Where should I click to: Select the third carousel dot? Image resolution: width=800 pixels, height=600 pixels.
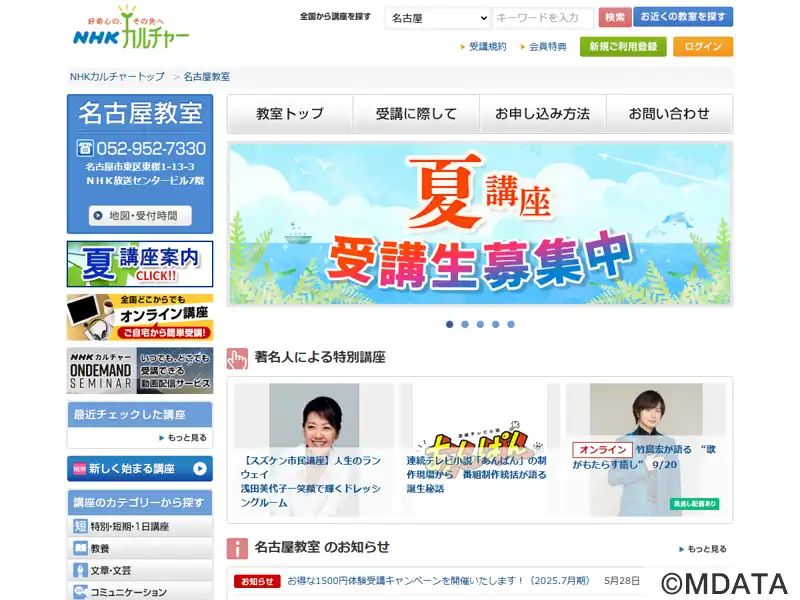click(480, 324)
